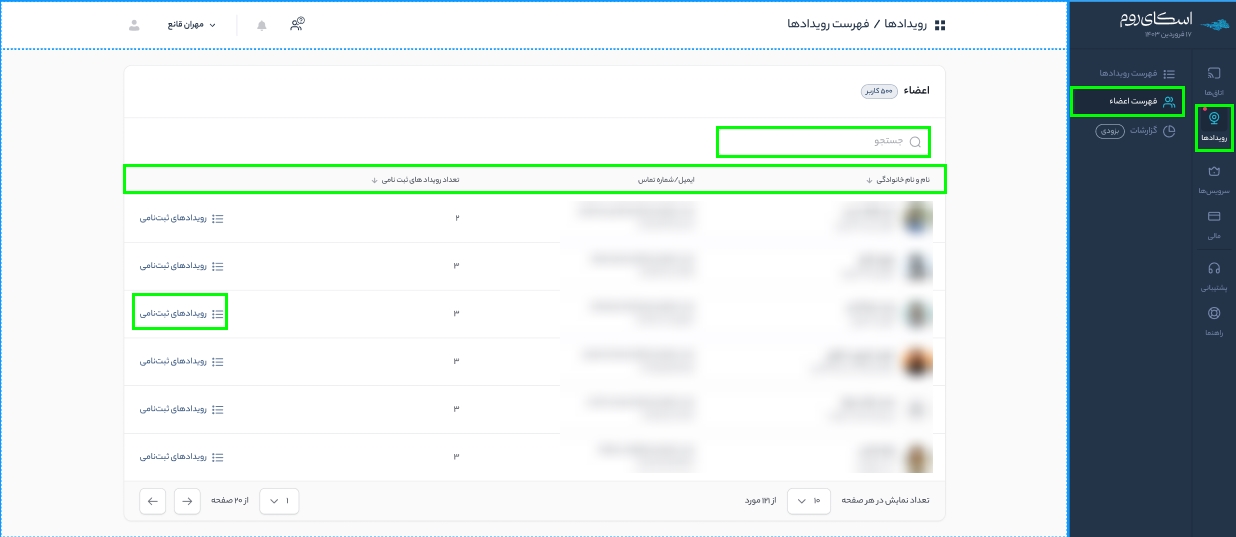Image resolution: width=1236 pixels, height=537 pixels.
Task: Open the rows-per-page dropdown showing 10
Action: pyautogui.click(x=808, y=501)
